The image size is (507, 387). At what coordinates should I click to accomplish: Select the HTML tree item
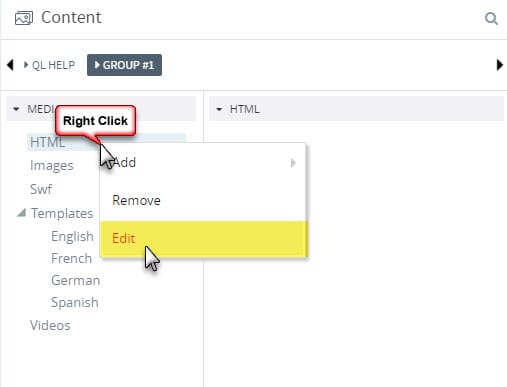click(47, 142)
